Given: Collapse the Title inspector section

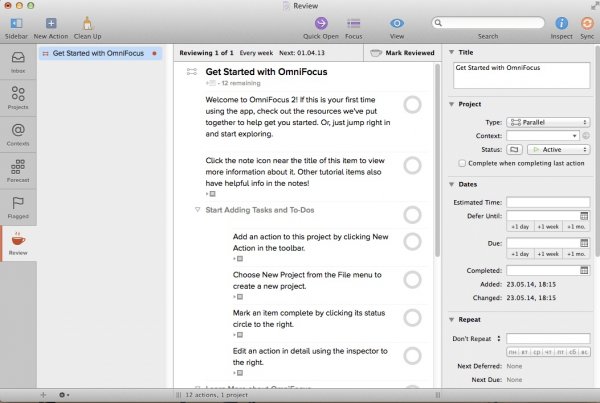Looking at the screenshot, I should click(452, 52).
